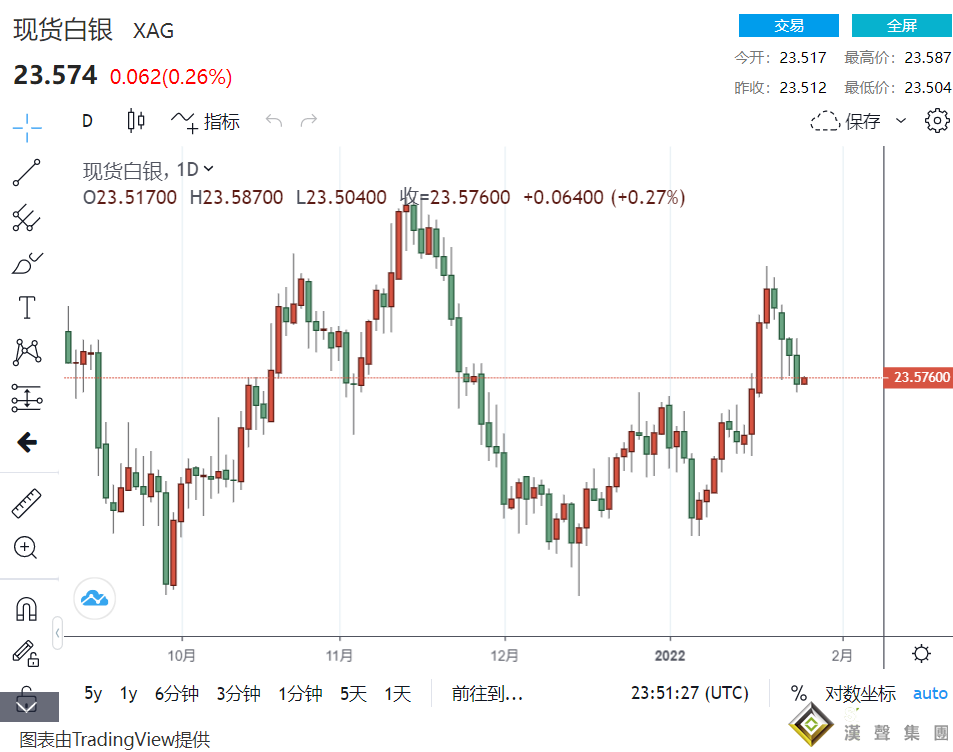Select the ruler measure tool
This screenshot has height=752, width=953.
pyautogui.click(x=27, y=503)
